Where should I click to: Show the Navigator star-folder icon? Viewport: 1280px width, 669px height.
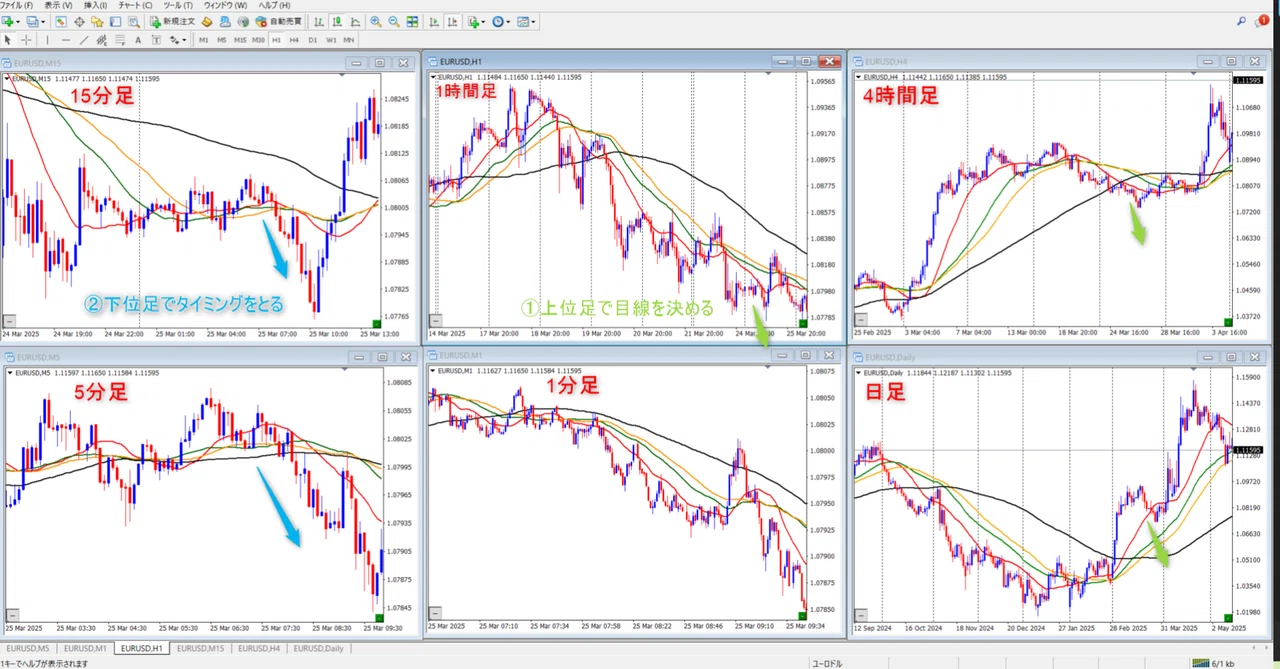[x=97, y=21]
